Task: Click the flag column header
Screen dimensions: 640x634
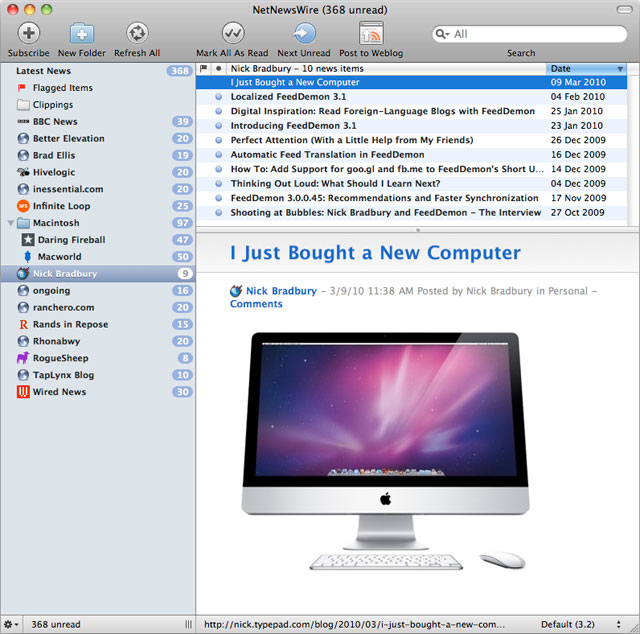Action: click(x=203, y=69)
